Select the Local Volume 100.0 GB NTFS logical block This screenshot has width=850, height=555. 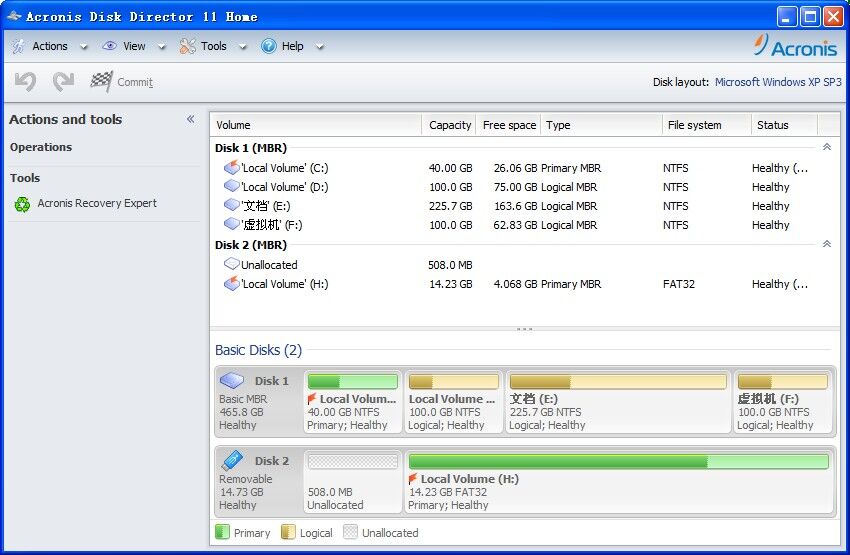click(454, 402)
